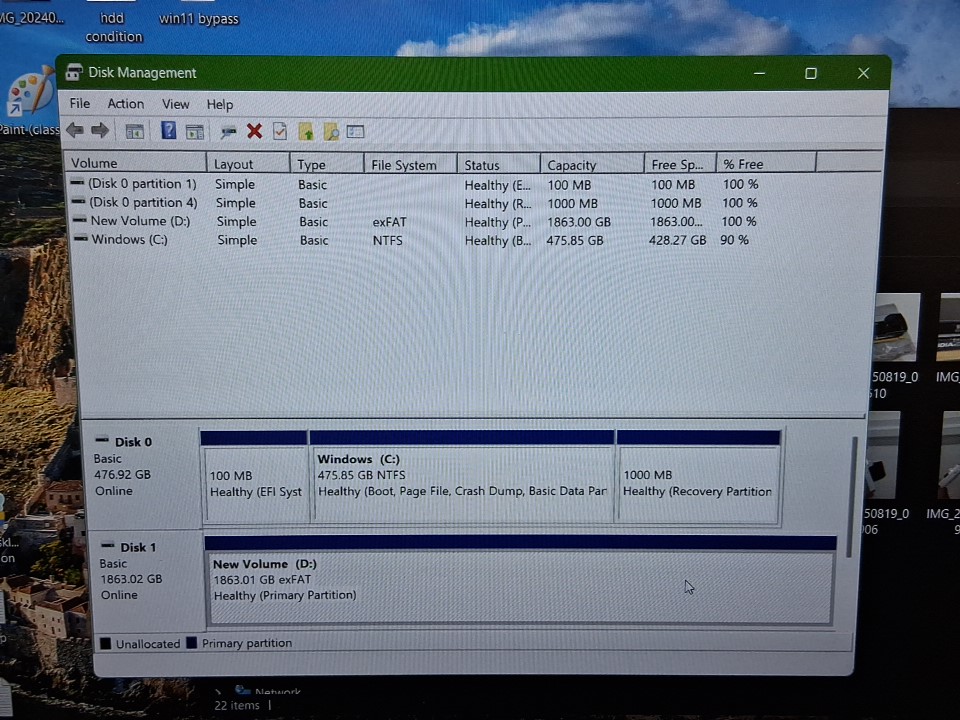
Task: Click the drive icon beside (Disk 0 partition 1)
Action: click(77, 182)
